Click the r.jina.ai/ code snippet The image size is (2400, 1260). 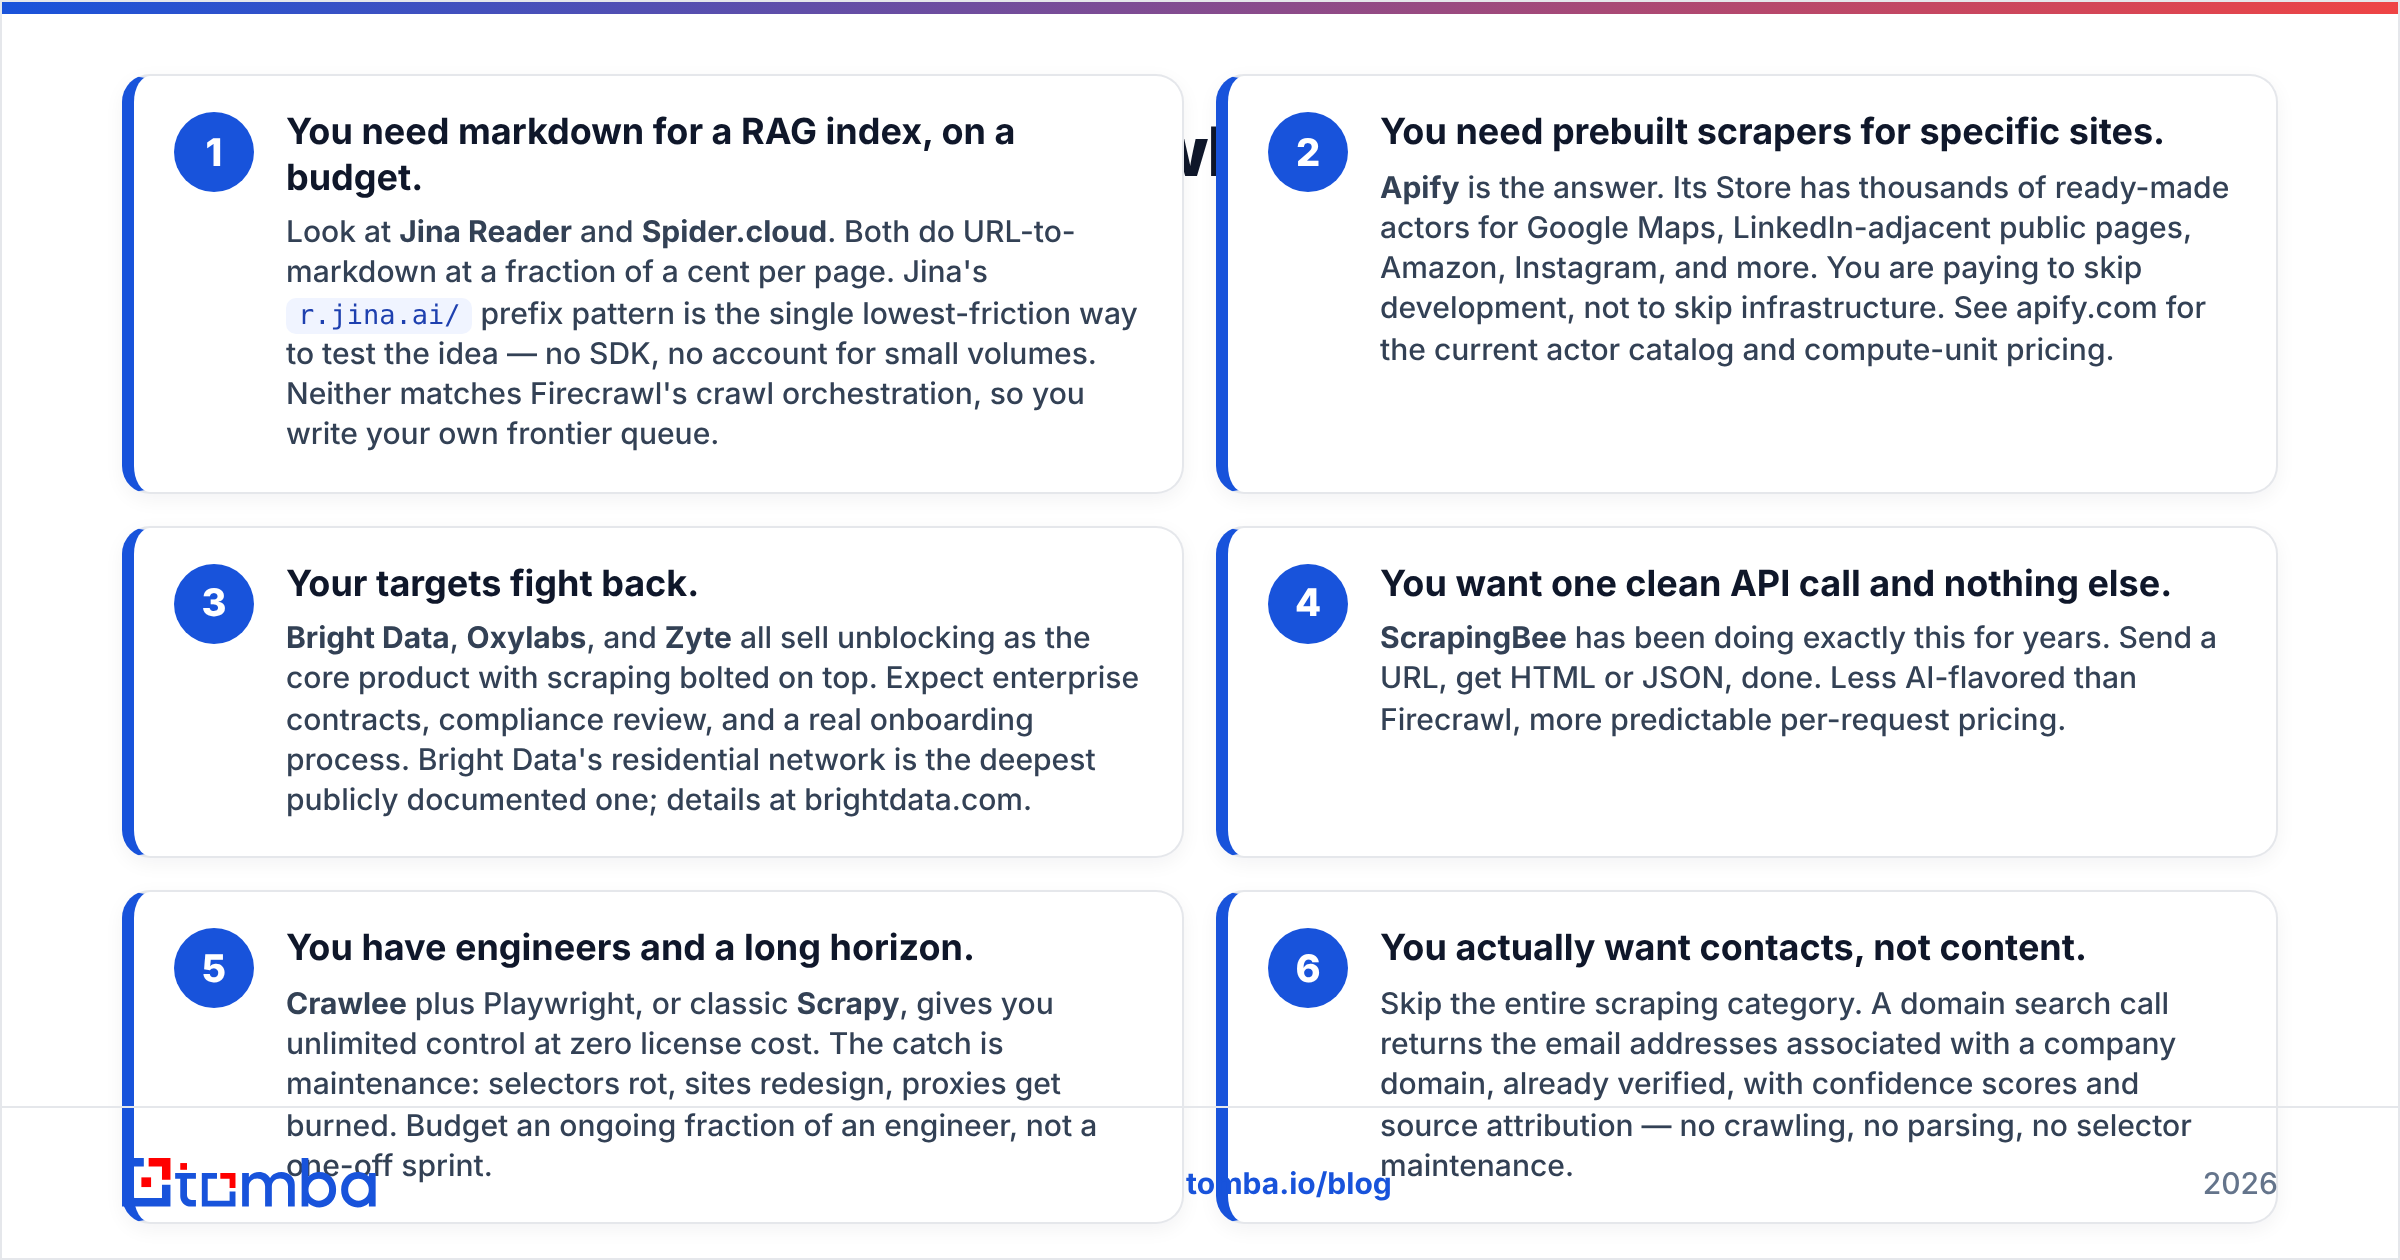click(x=378, y=315)
